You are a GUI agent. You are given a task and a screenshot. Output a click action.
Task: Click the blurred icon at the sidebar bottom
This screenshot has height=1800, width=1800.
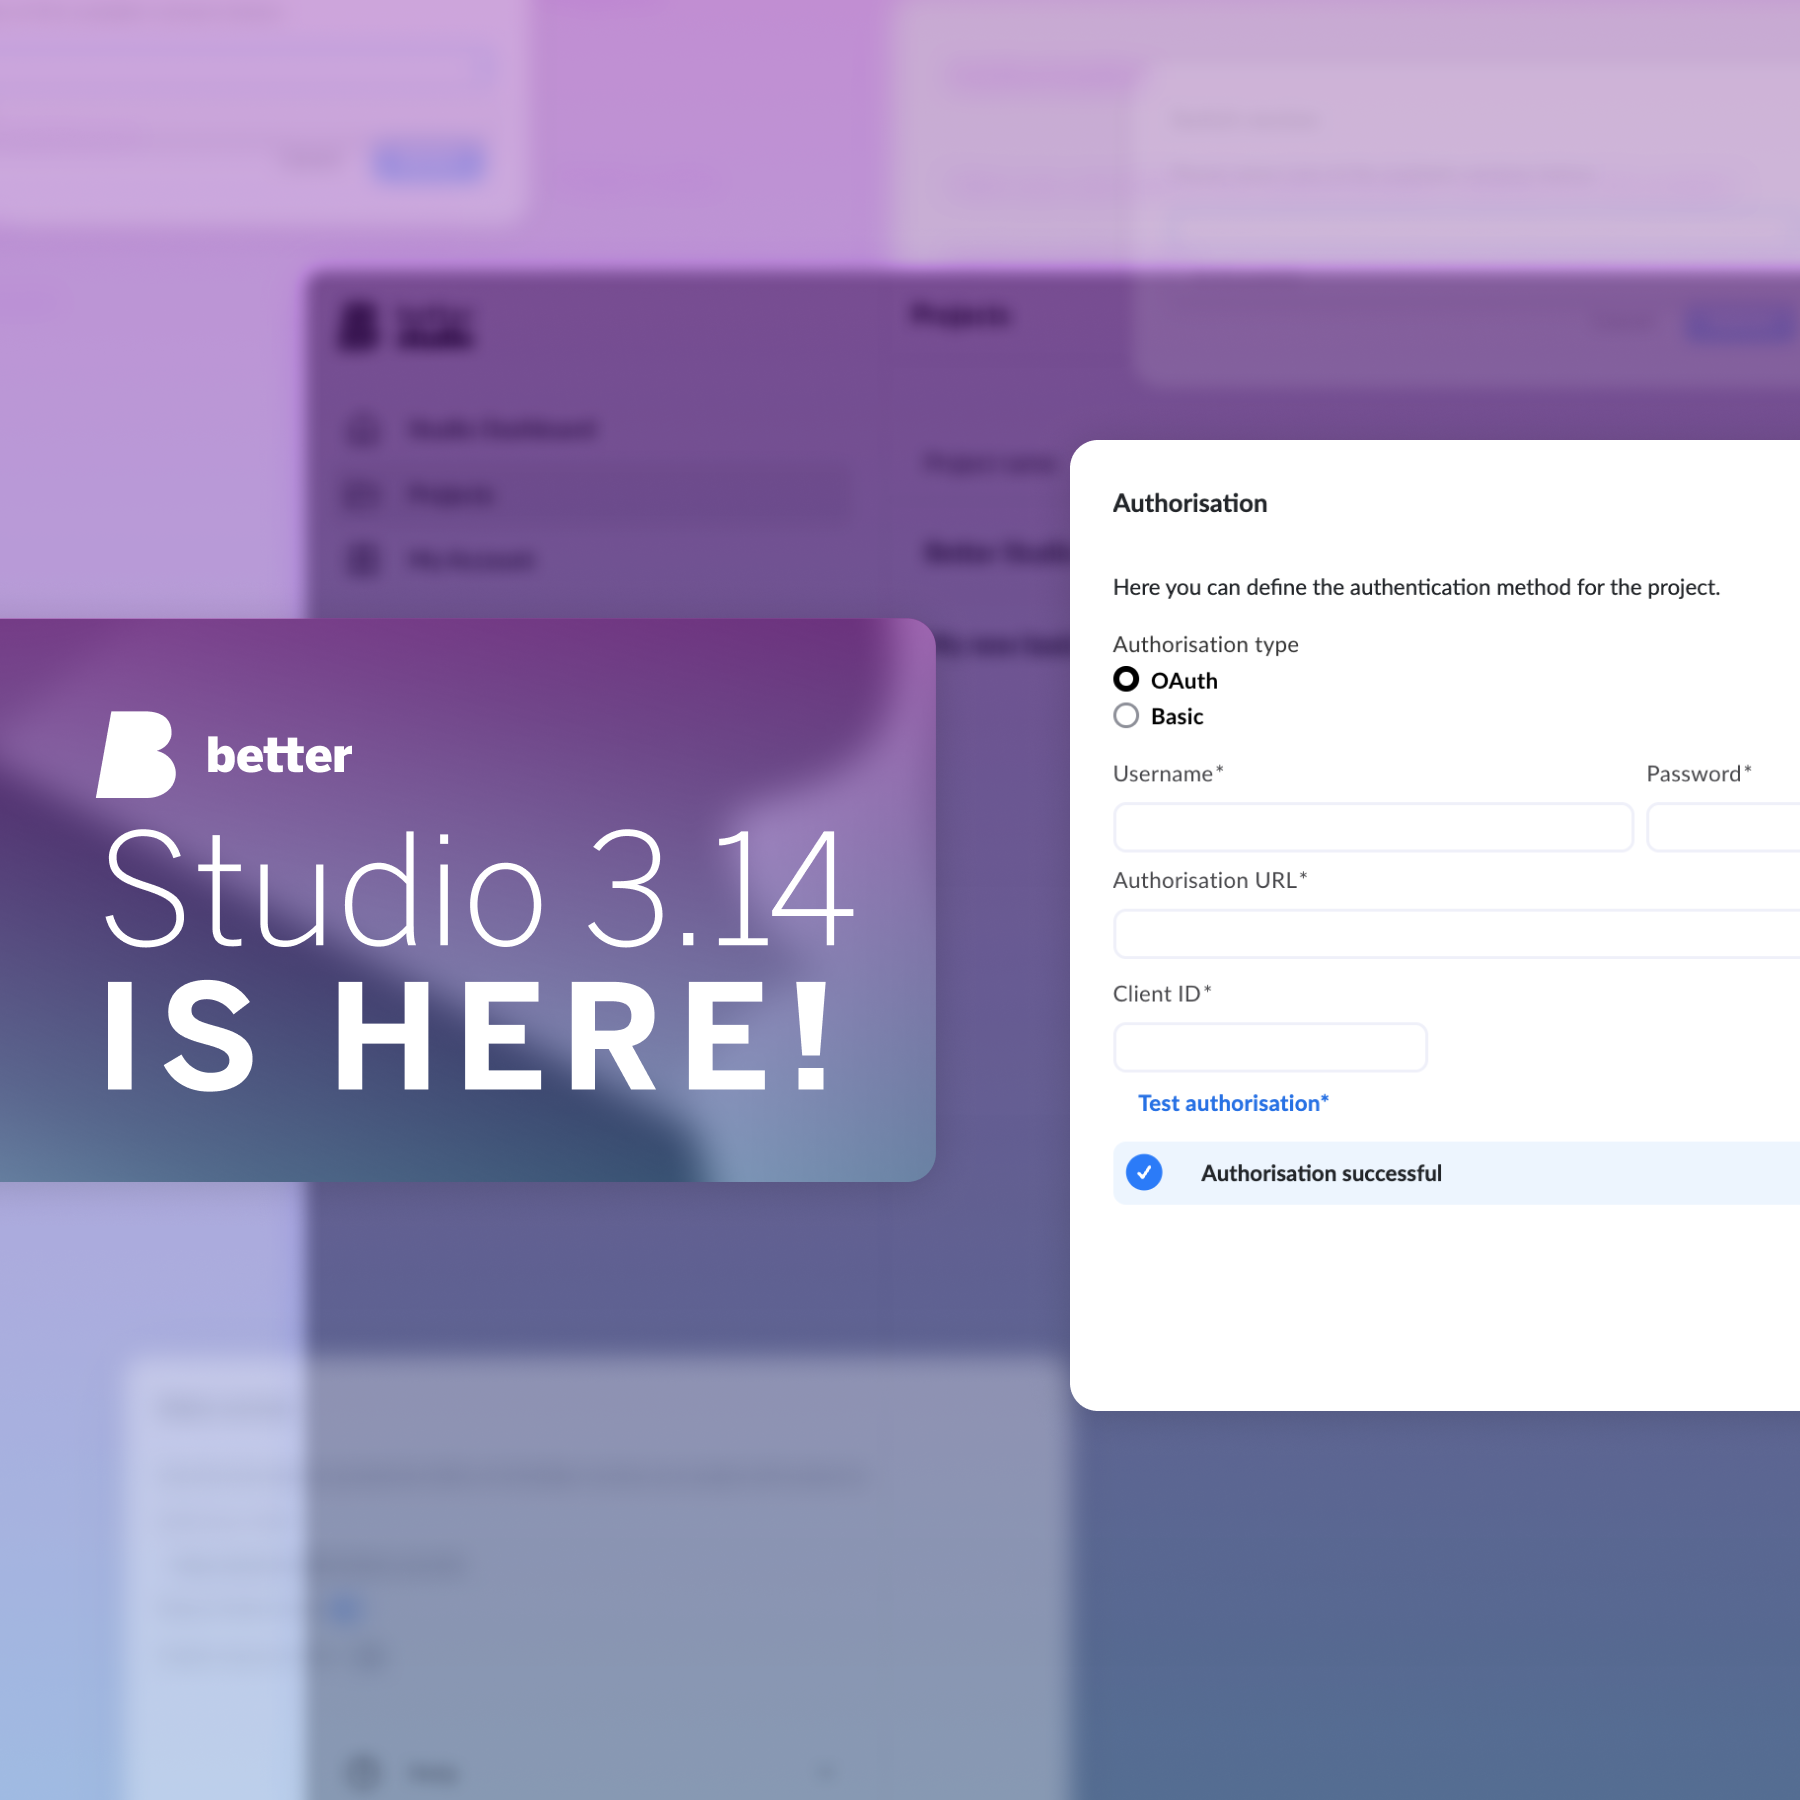pyautogui.click(x=363, y=1773)
